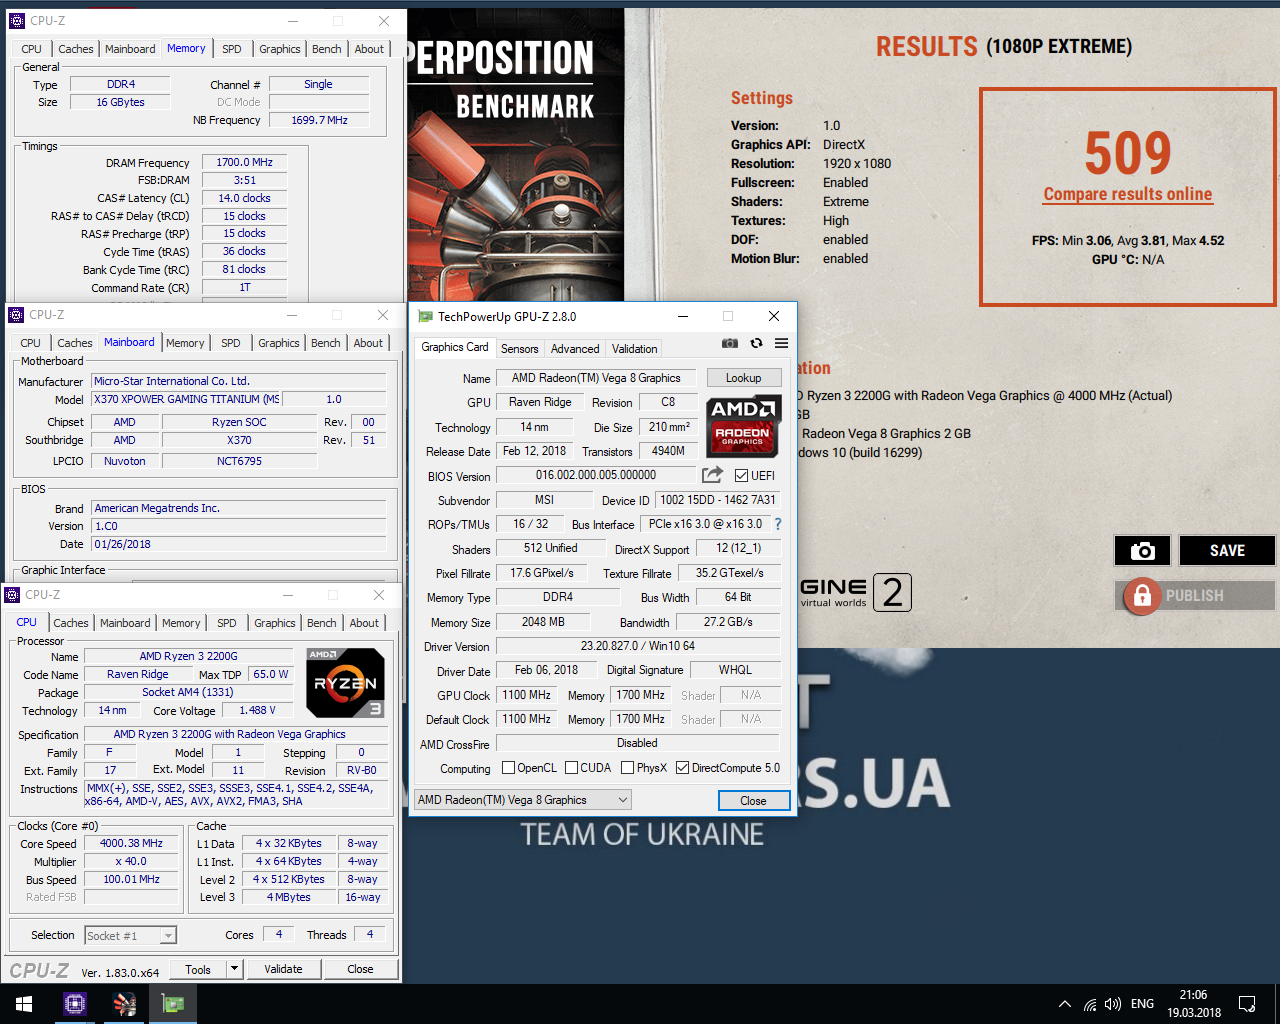Open CPU-Z from the taskbar
1280x1024 pixels.
(75, 1004)
